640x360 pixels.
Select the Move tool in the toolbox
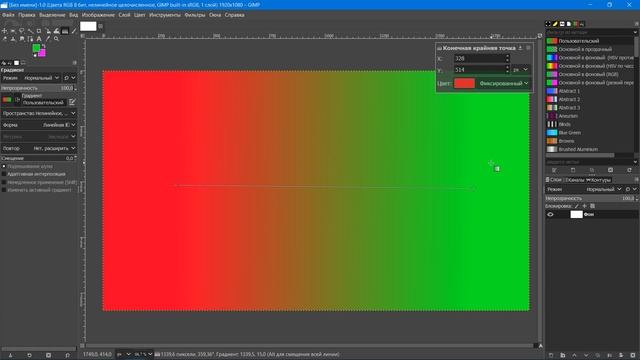pyautogui.click(x=4, y=31)
